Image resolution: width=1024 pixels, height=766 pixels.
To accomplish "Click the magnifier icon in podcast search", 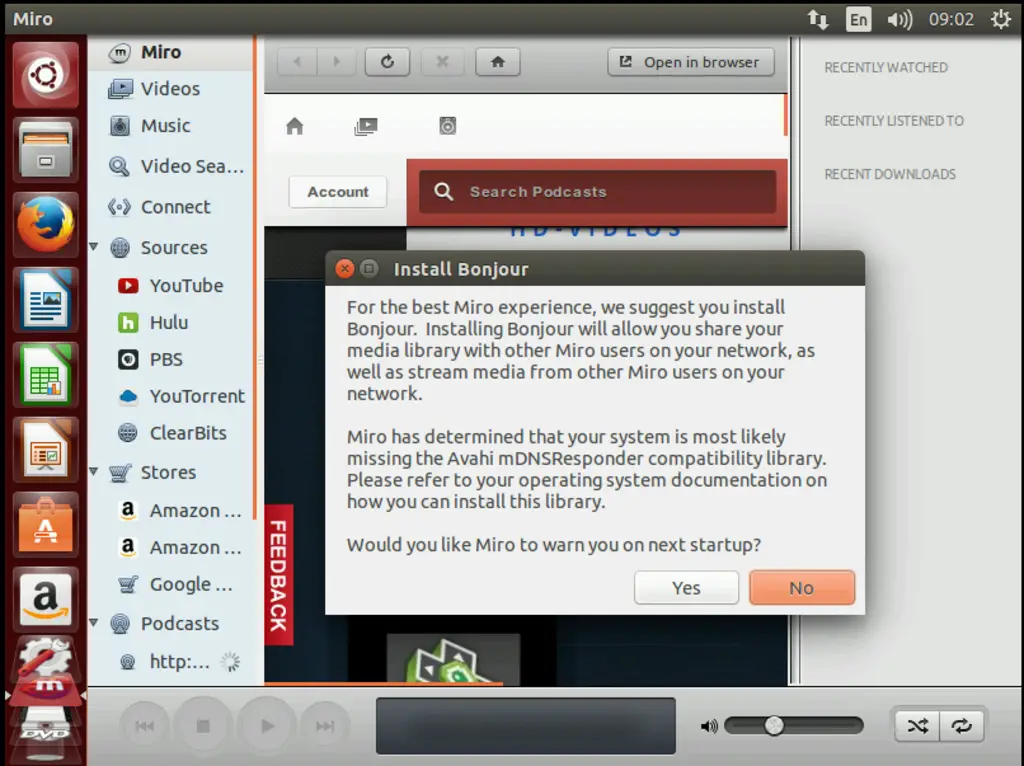I will pos(443,191).
